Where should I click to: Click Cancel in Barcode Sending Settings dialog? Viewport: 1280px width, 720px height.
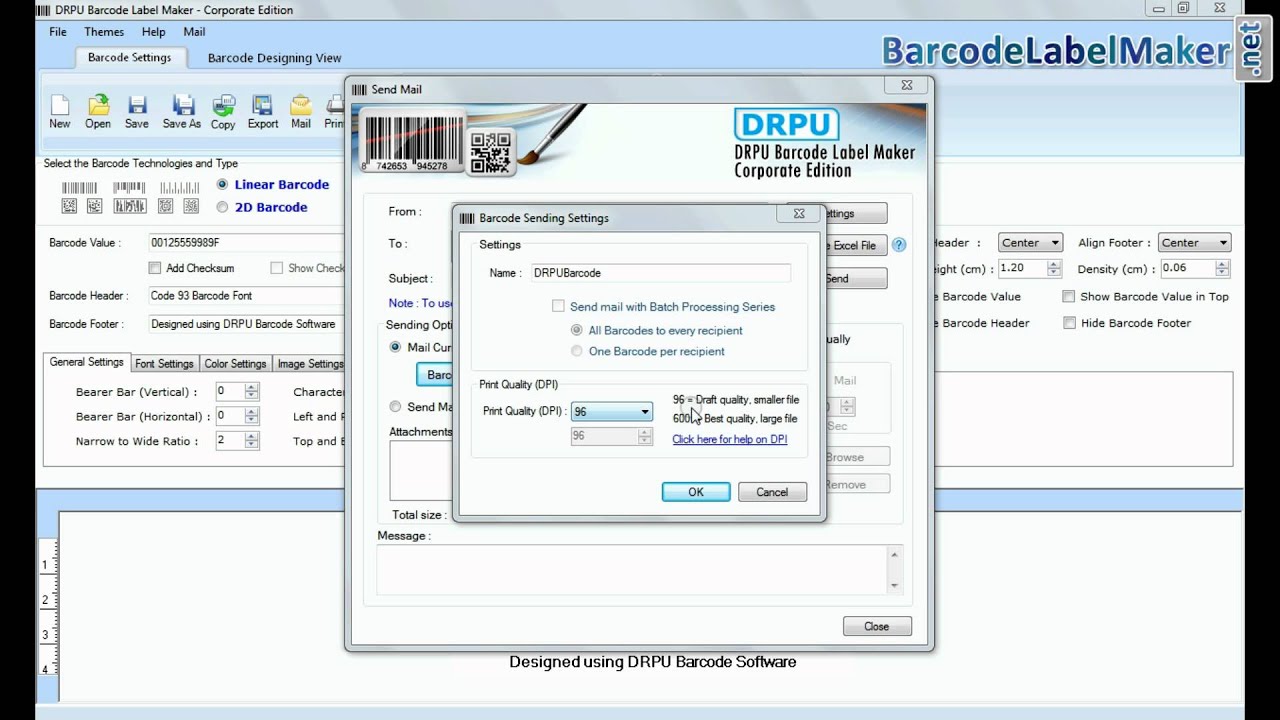pos(772,492)
